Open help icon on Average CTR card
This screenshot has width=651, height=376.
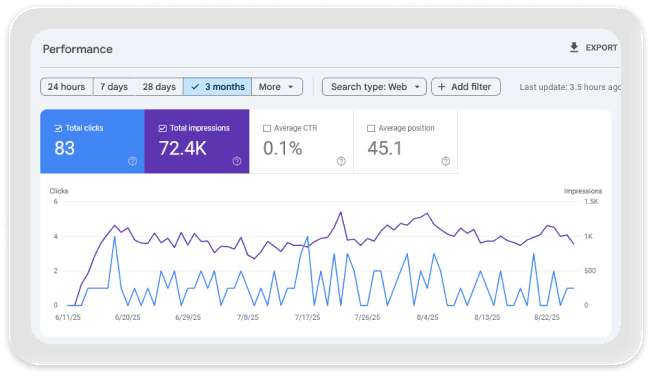[x=341, y=161]
